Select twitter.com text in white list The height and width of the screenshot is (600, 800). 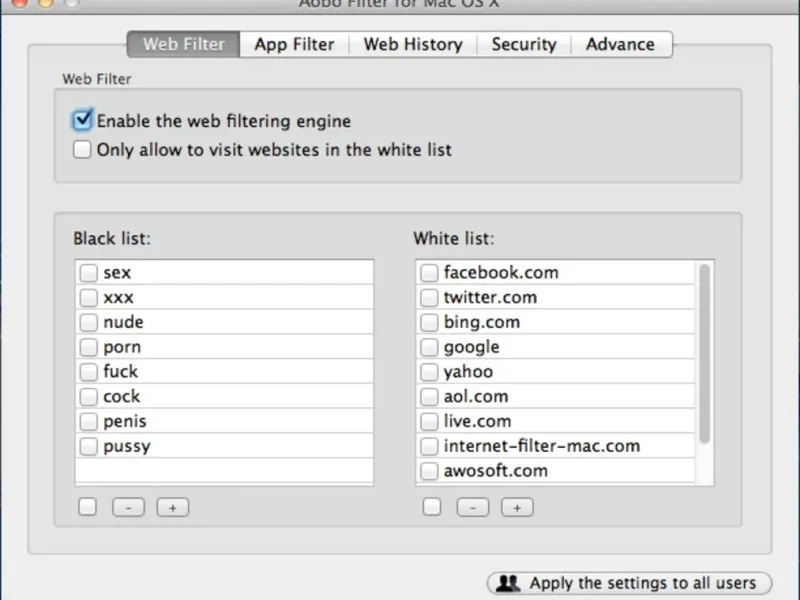[x=490, y=297]
